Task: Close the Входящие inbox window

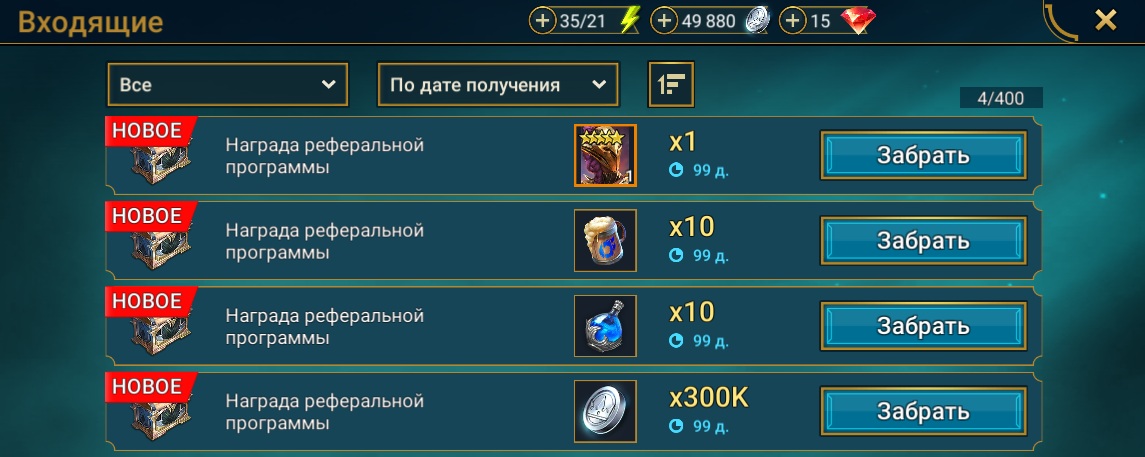Action: (1106, 20)
